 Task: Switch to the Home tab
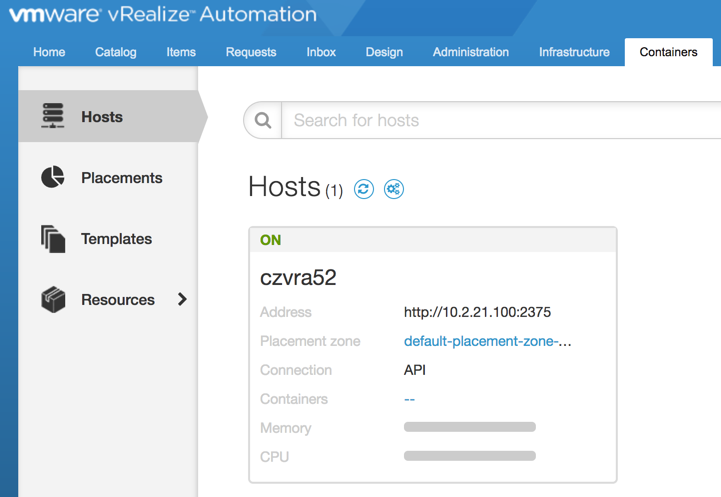[49, 52]
